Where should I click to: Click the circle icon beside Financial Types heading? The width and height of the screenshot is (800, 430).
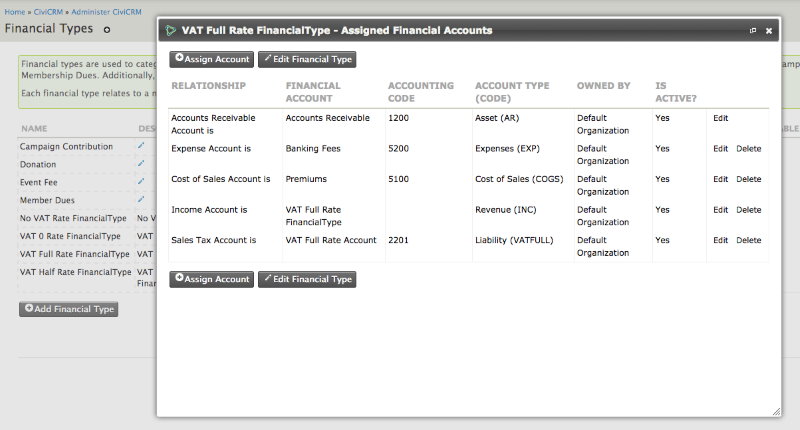tap(107, 30)
